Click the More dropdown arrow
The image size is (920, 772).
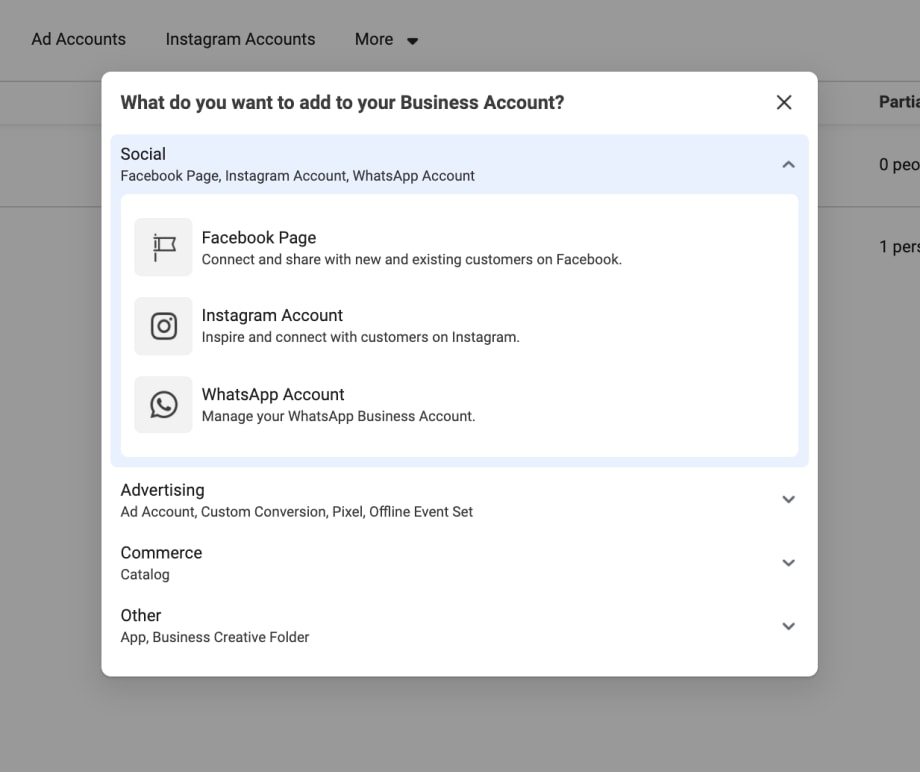tap(413, 40)
